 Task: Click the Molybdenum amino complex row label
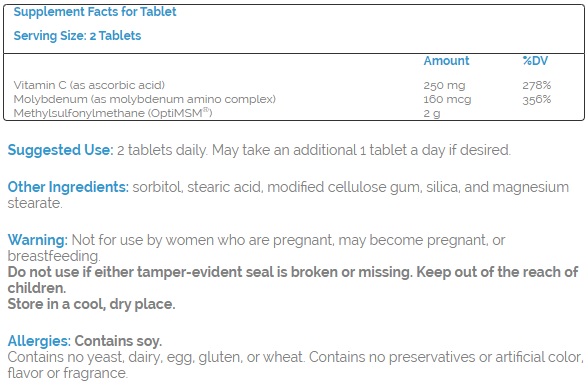tap(144, 99)
